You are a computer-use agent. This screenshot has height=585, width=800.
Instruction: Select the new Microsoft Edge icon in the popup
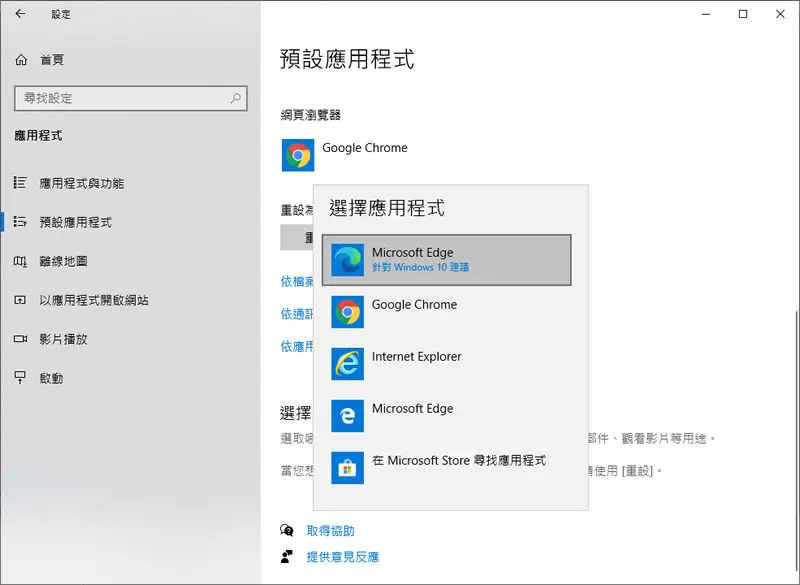tap(347, 260)
